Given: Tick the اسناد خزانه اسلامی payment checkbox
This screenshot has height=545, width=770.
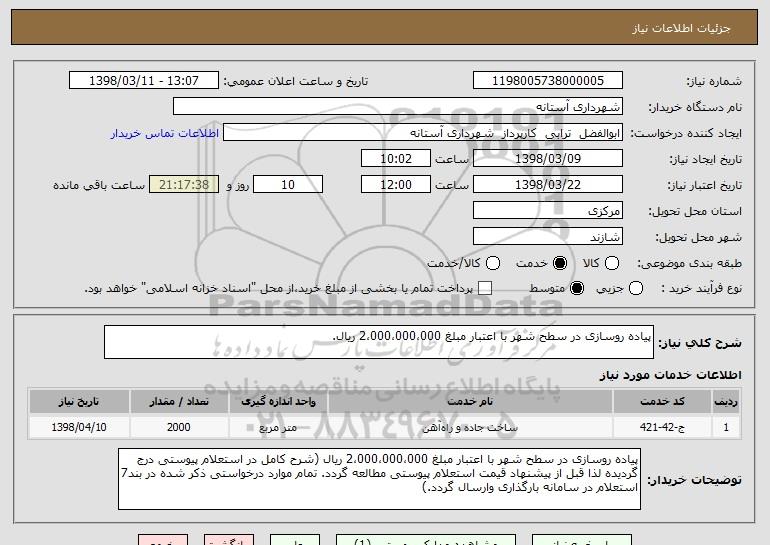Looking at the screenshot, I should coord(485,289).
